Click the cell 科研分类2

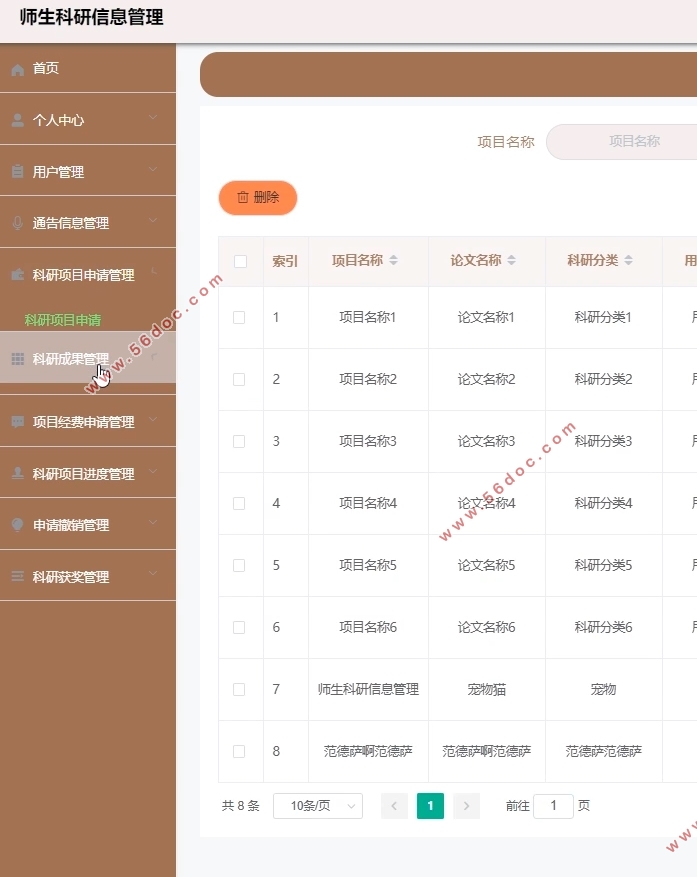(x=604, y=379)
